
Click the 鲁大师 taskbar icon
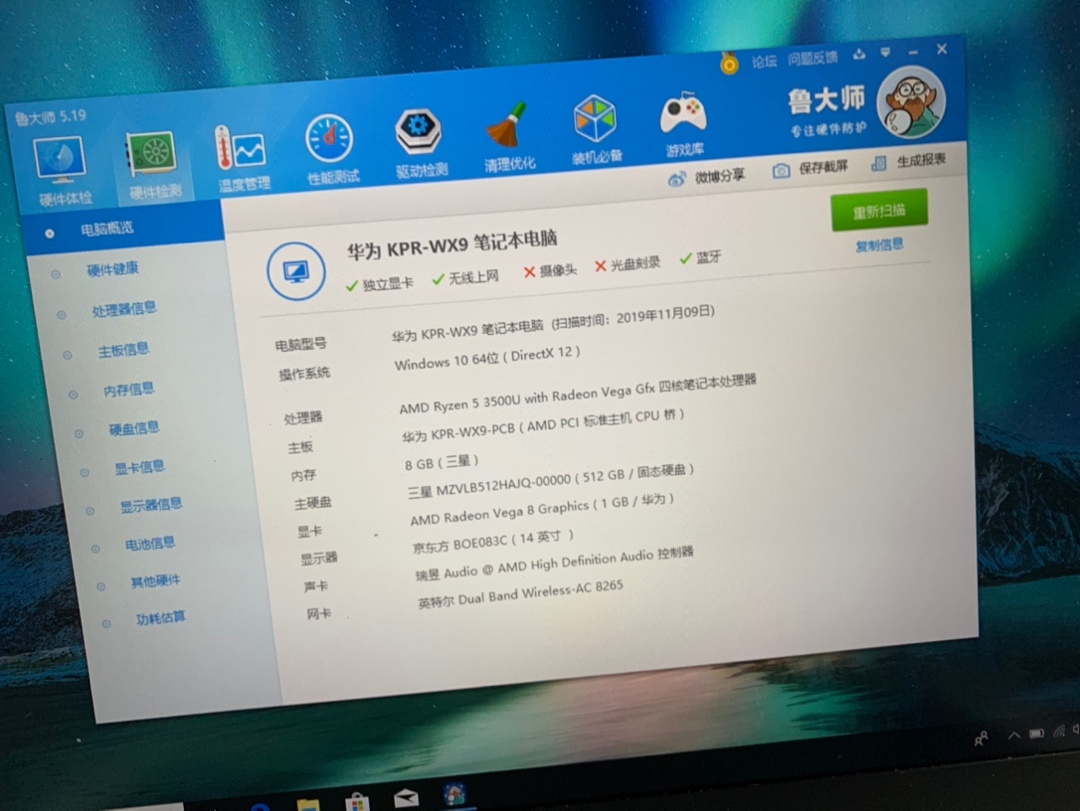(x=455, y=794)
